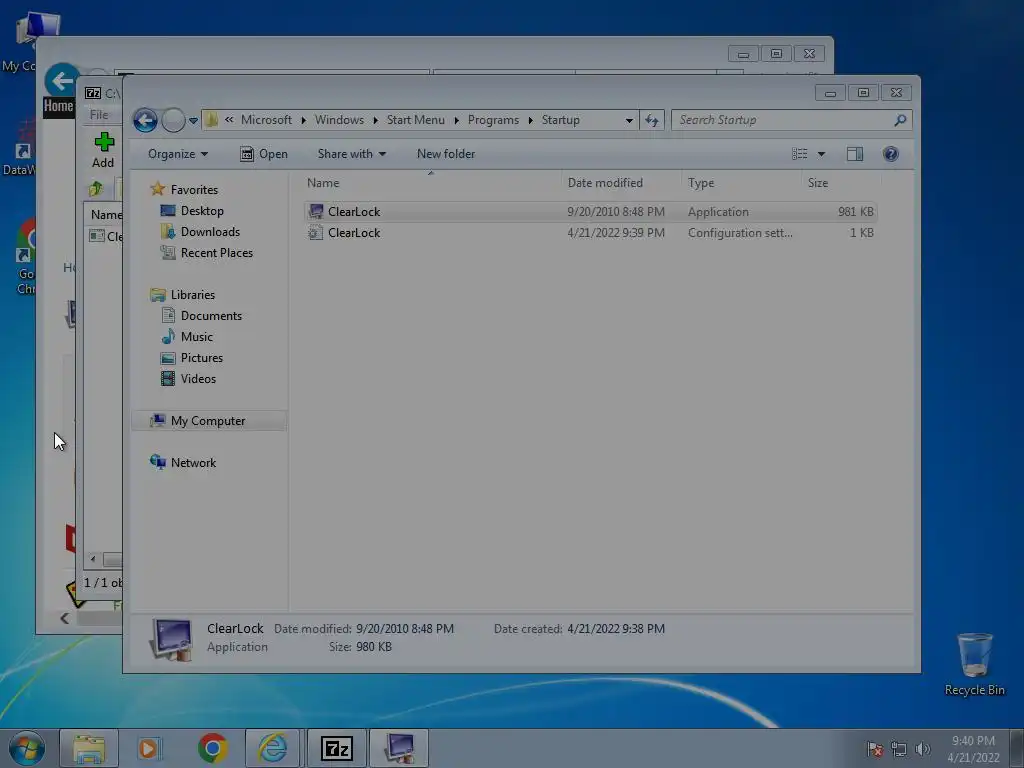Open recent locations dropdown beside nav arrows
Viewport: 1024px width, 768px height.
point(193,120)
